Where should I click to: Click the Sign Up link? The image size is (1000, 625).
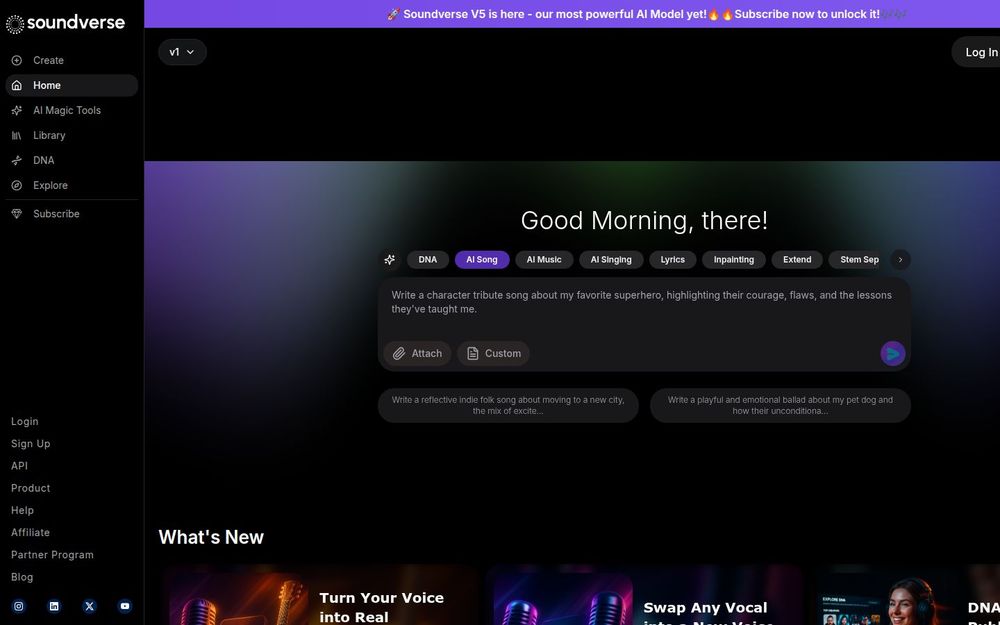(31, 444)
